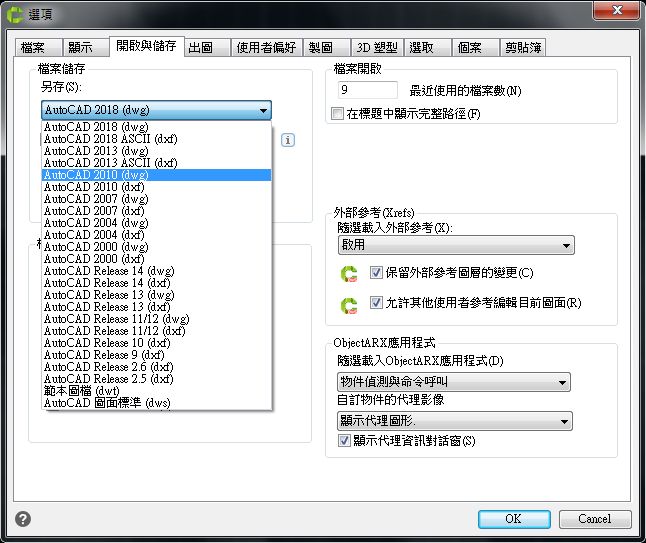This screenshot has width=646, height=543.
Task: Open the 選取 tab
Action: [427, 47]
